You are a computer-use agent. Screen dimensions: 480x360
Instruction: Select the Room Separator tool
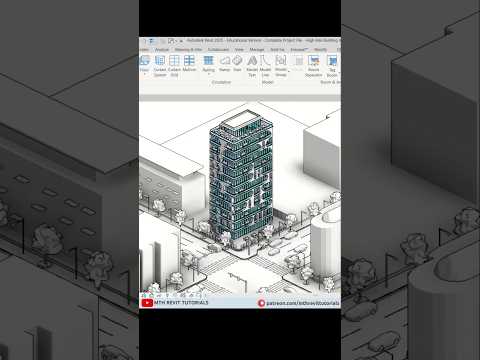[x=314, y=66]
